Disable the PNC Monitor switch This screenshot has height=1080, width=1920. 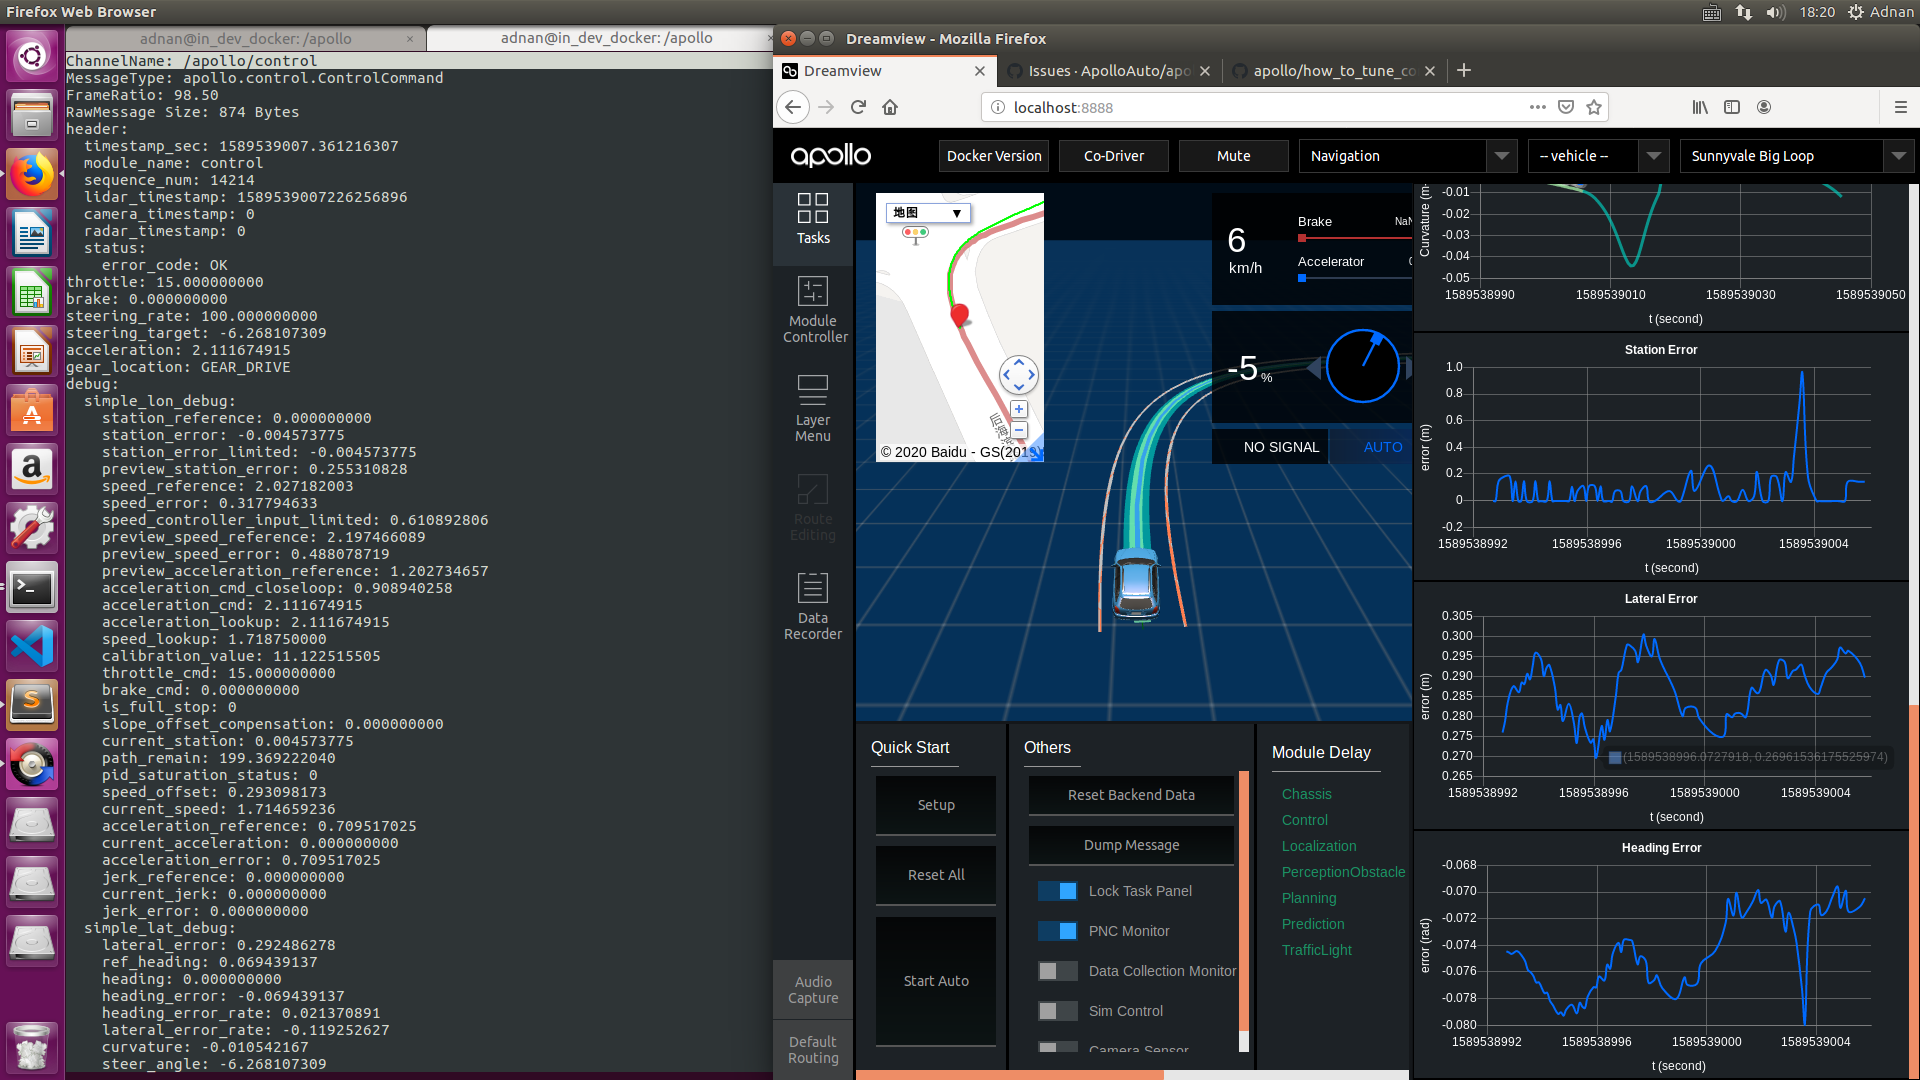(1057, 931)
